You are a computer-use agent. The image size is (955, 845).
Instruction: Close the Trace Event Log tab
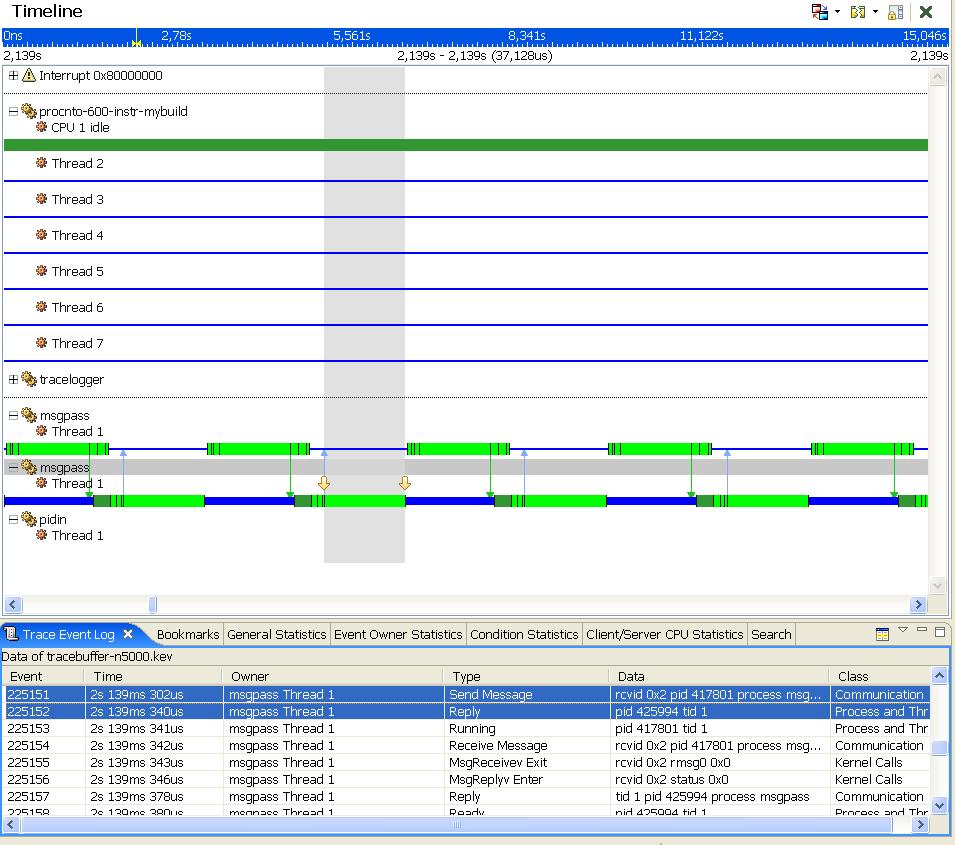coord(128,634)
